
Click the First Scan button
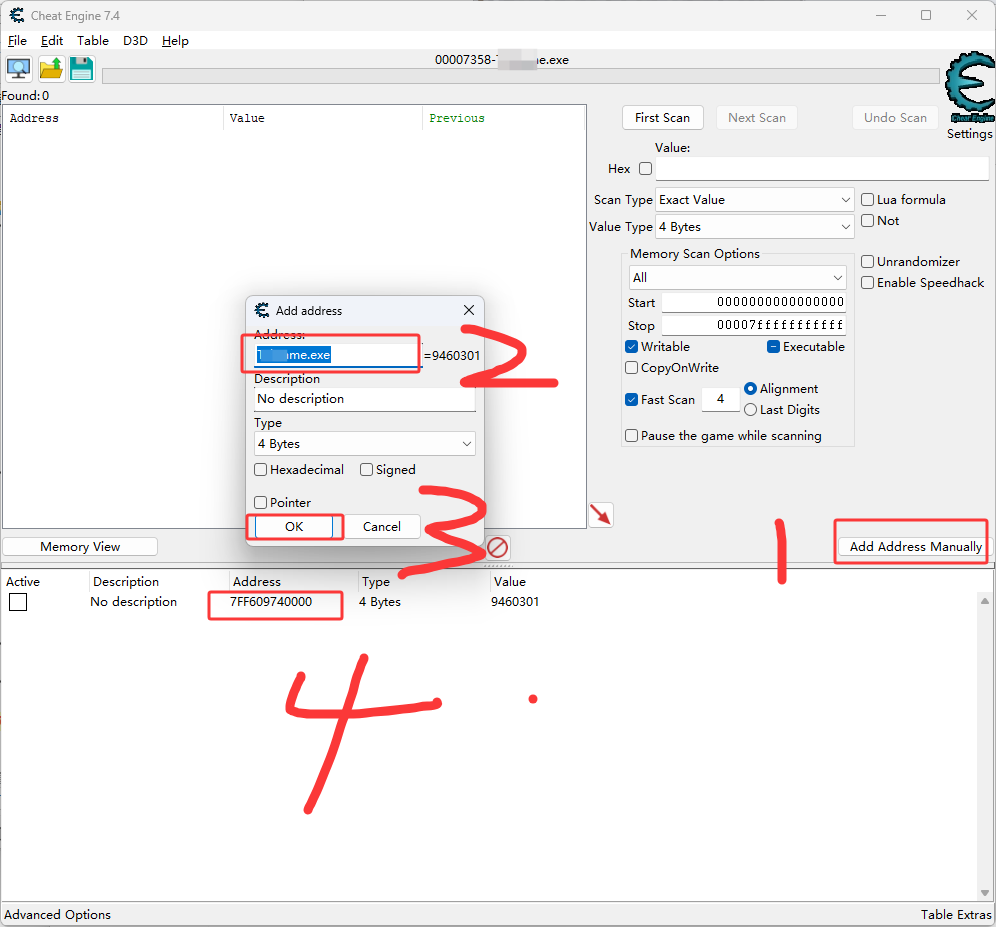point(663,118)
